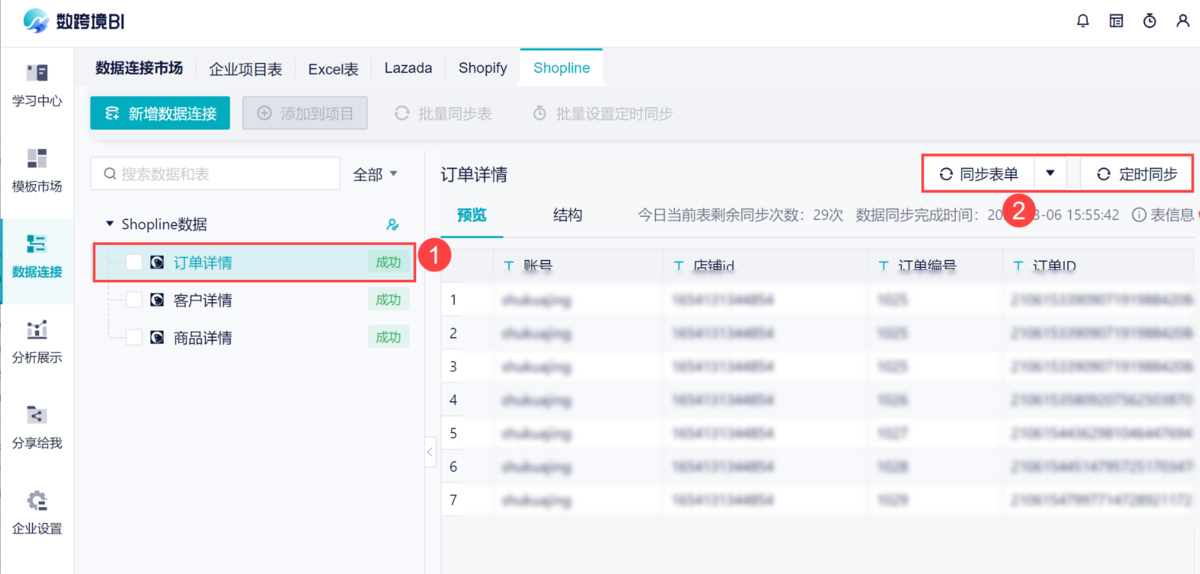Go to 模板市场 in the sidebar
Viewport: 1200px width, 574px height.
click(37, 170)
